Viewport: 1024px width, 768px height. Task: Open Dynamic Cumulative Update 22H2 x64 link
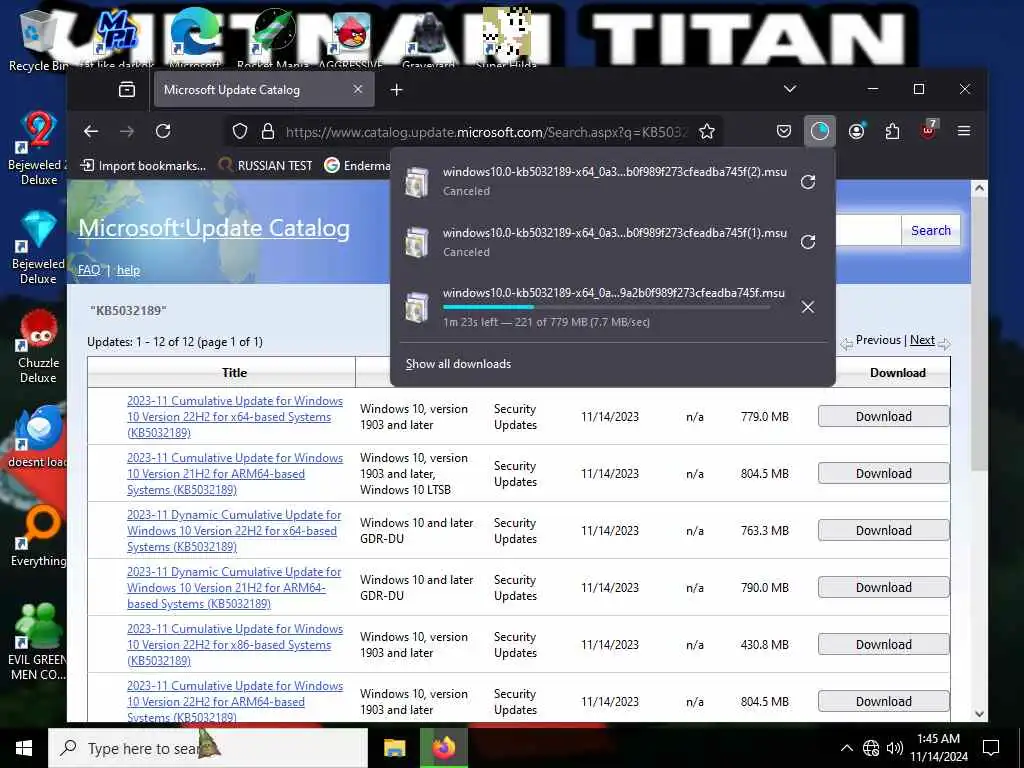click(234, 530)
